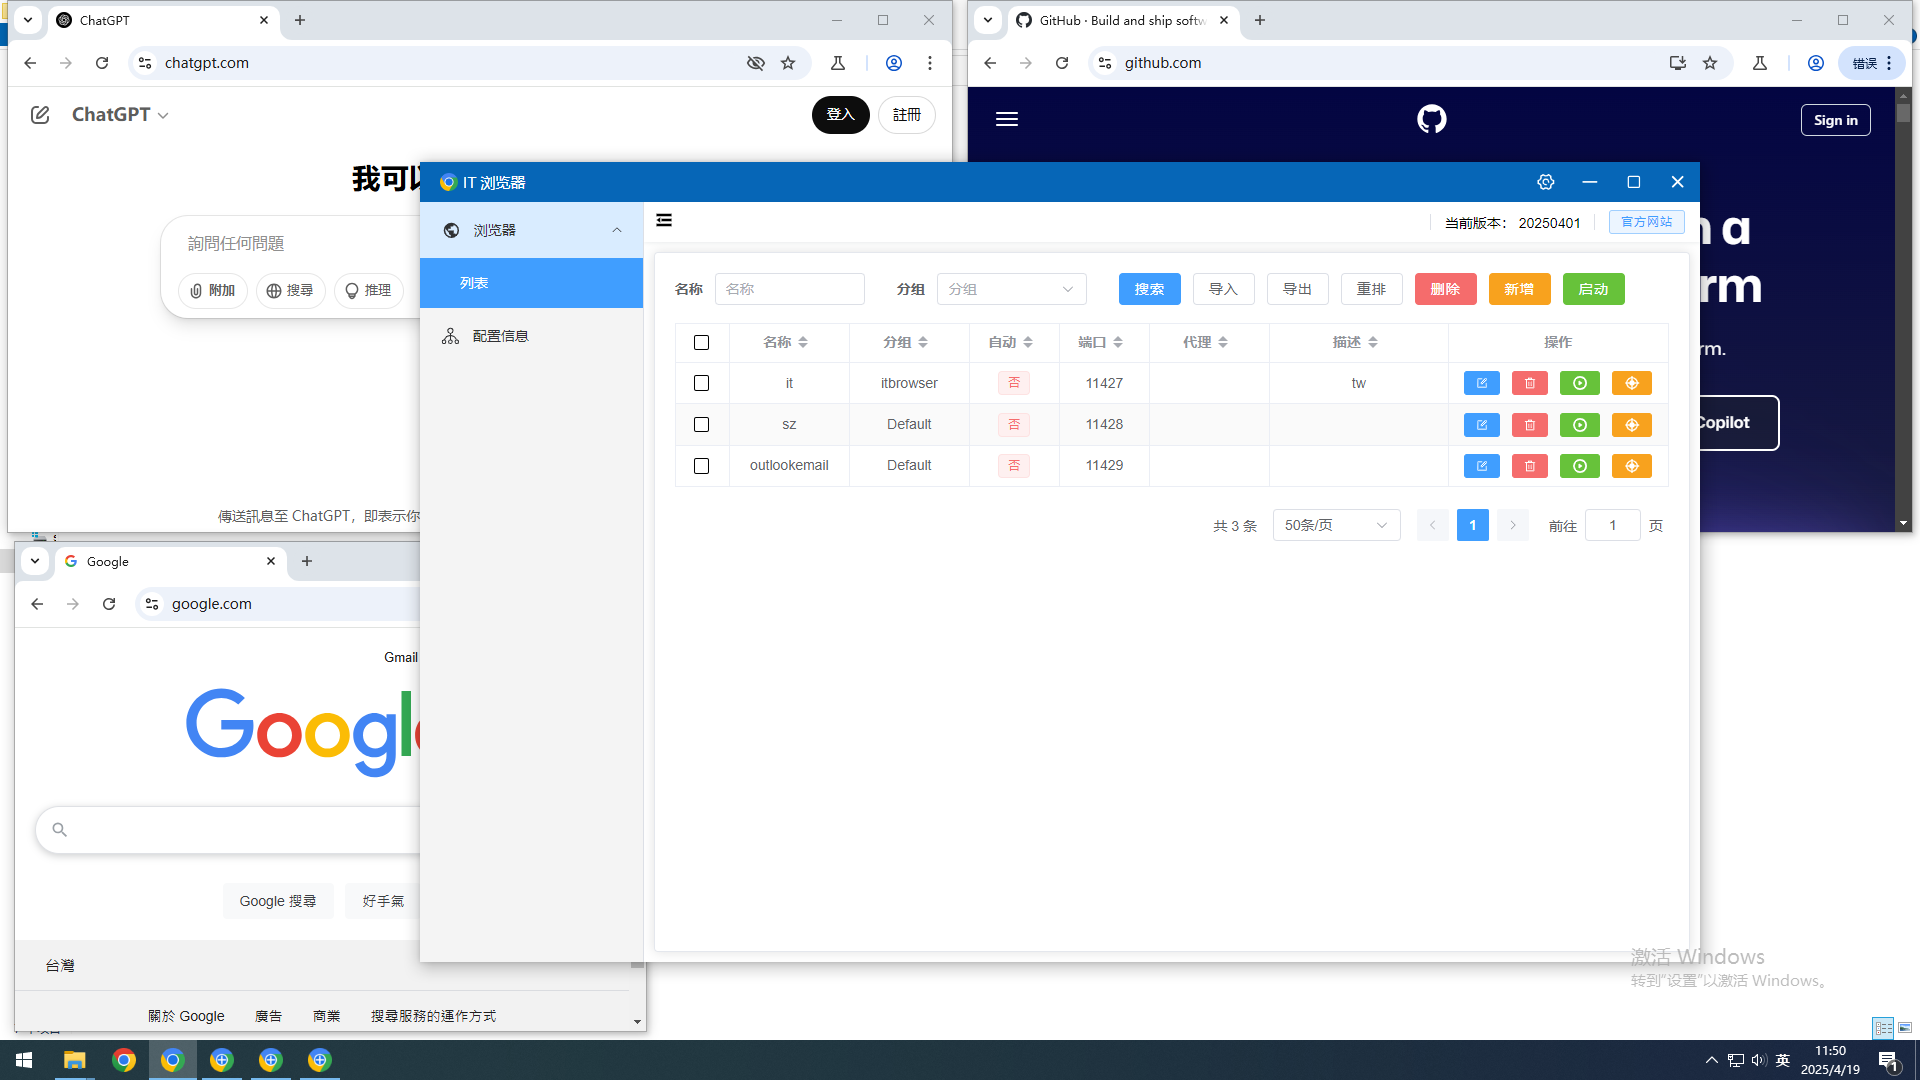Open the 50条/页 page size dropdown
The image size is (1920, 1080).
click(x=1336, y=524)
